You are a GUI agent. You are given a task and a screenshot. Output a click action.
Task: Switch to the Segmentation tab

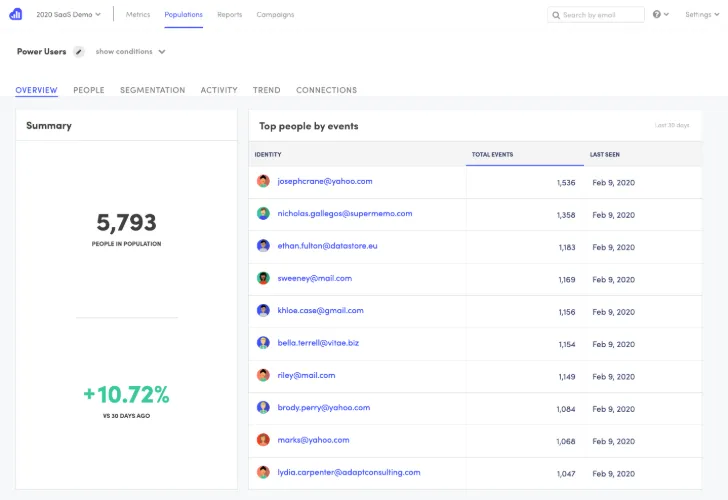click(152, 90)
